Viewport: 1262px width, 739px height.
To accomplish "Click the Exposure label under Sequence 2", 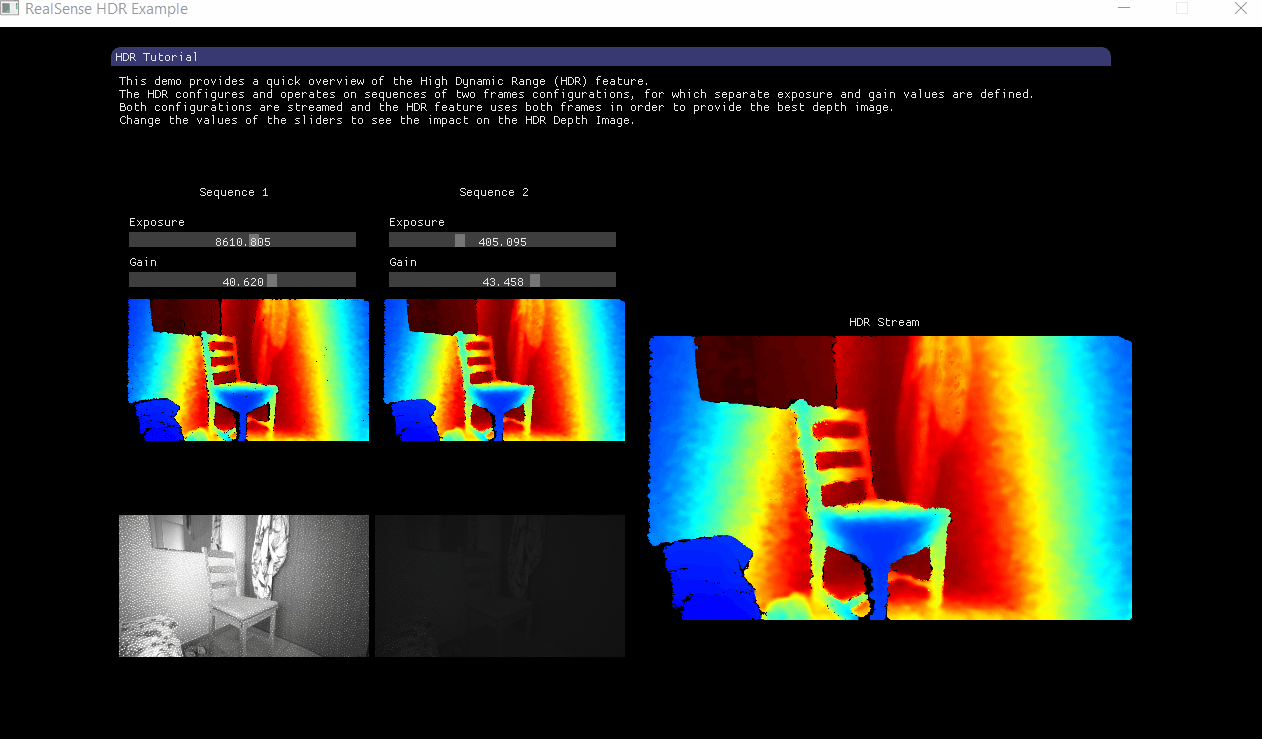I will point(417,222).
